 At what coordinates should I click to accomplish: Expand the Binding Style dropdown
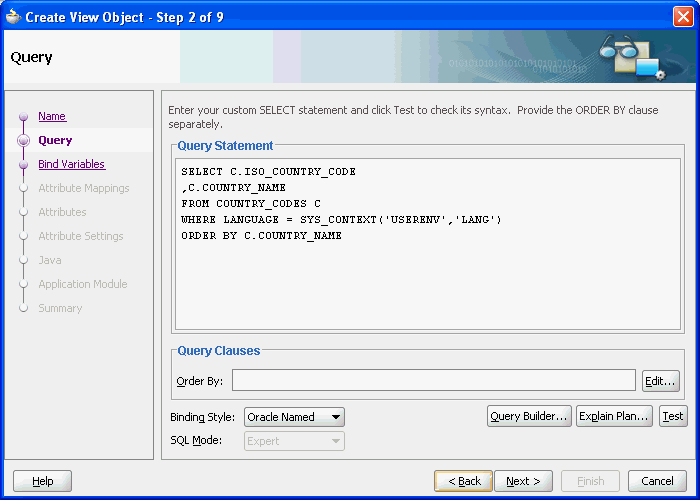(294, 417)
